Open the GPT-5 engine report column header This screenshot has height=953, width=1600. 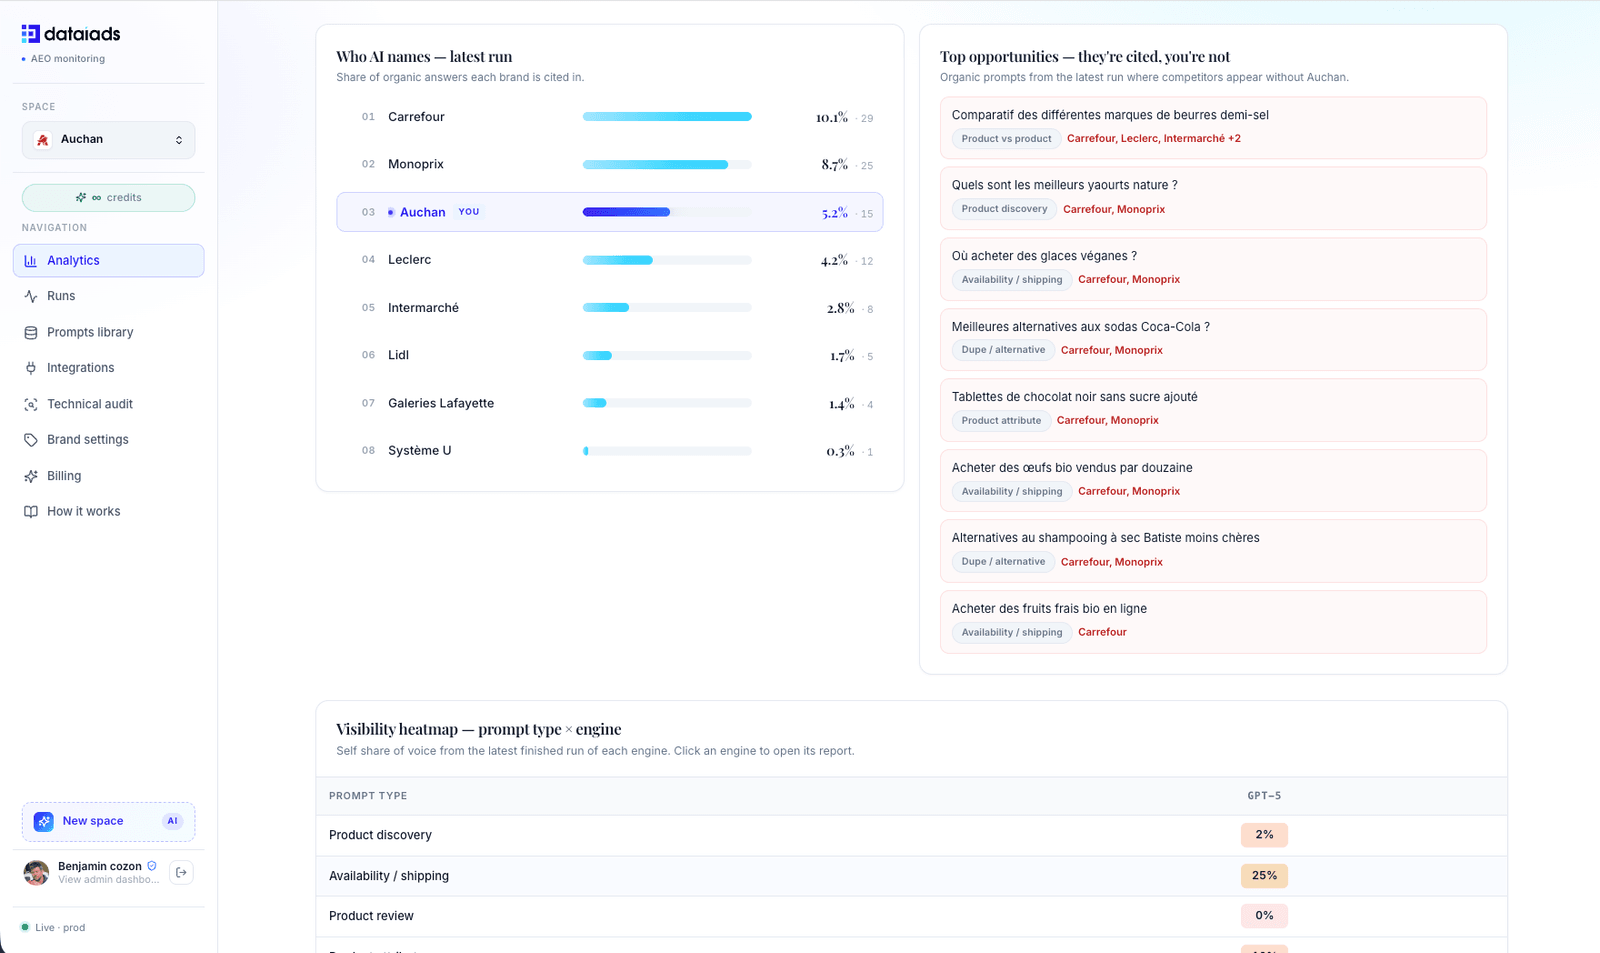pyautogui.click(x=1264, y=796)
